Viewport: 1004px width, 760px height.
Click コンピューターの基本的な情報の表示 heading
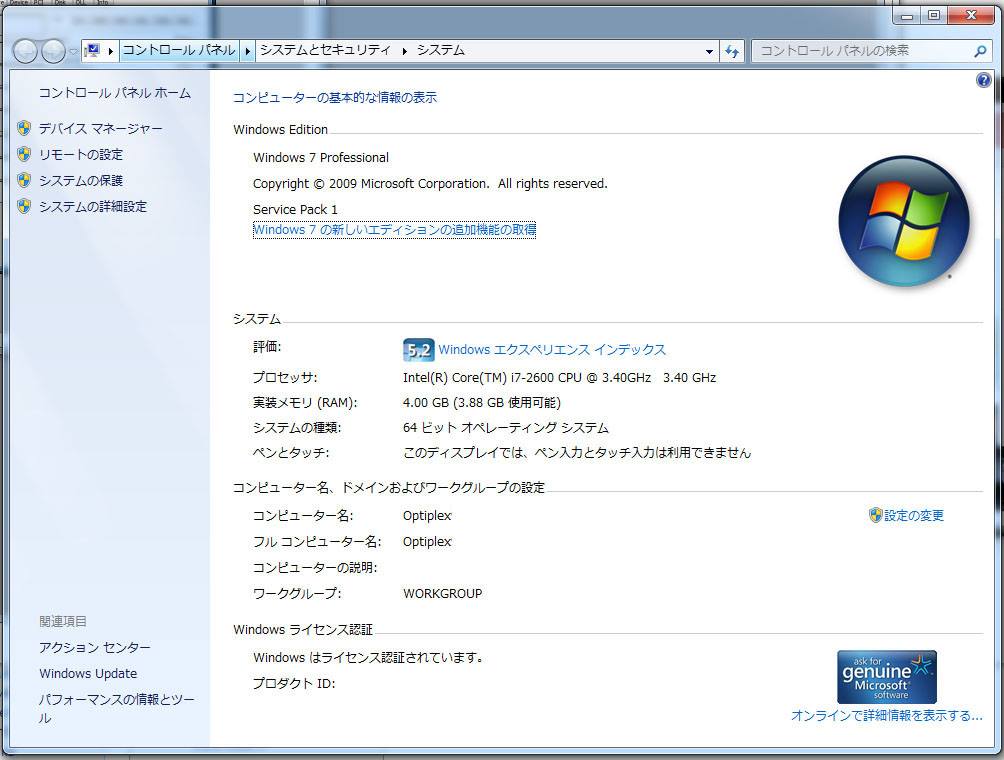coord(335,97)
